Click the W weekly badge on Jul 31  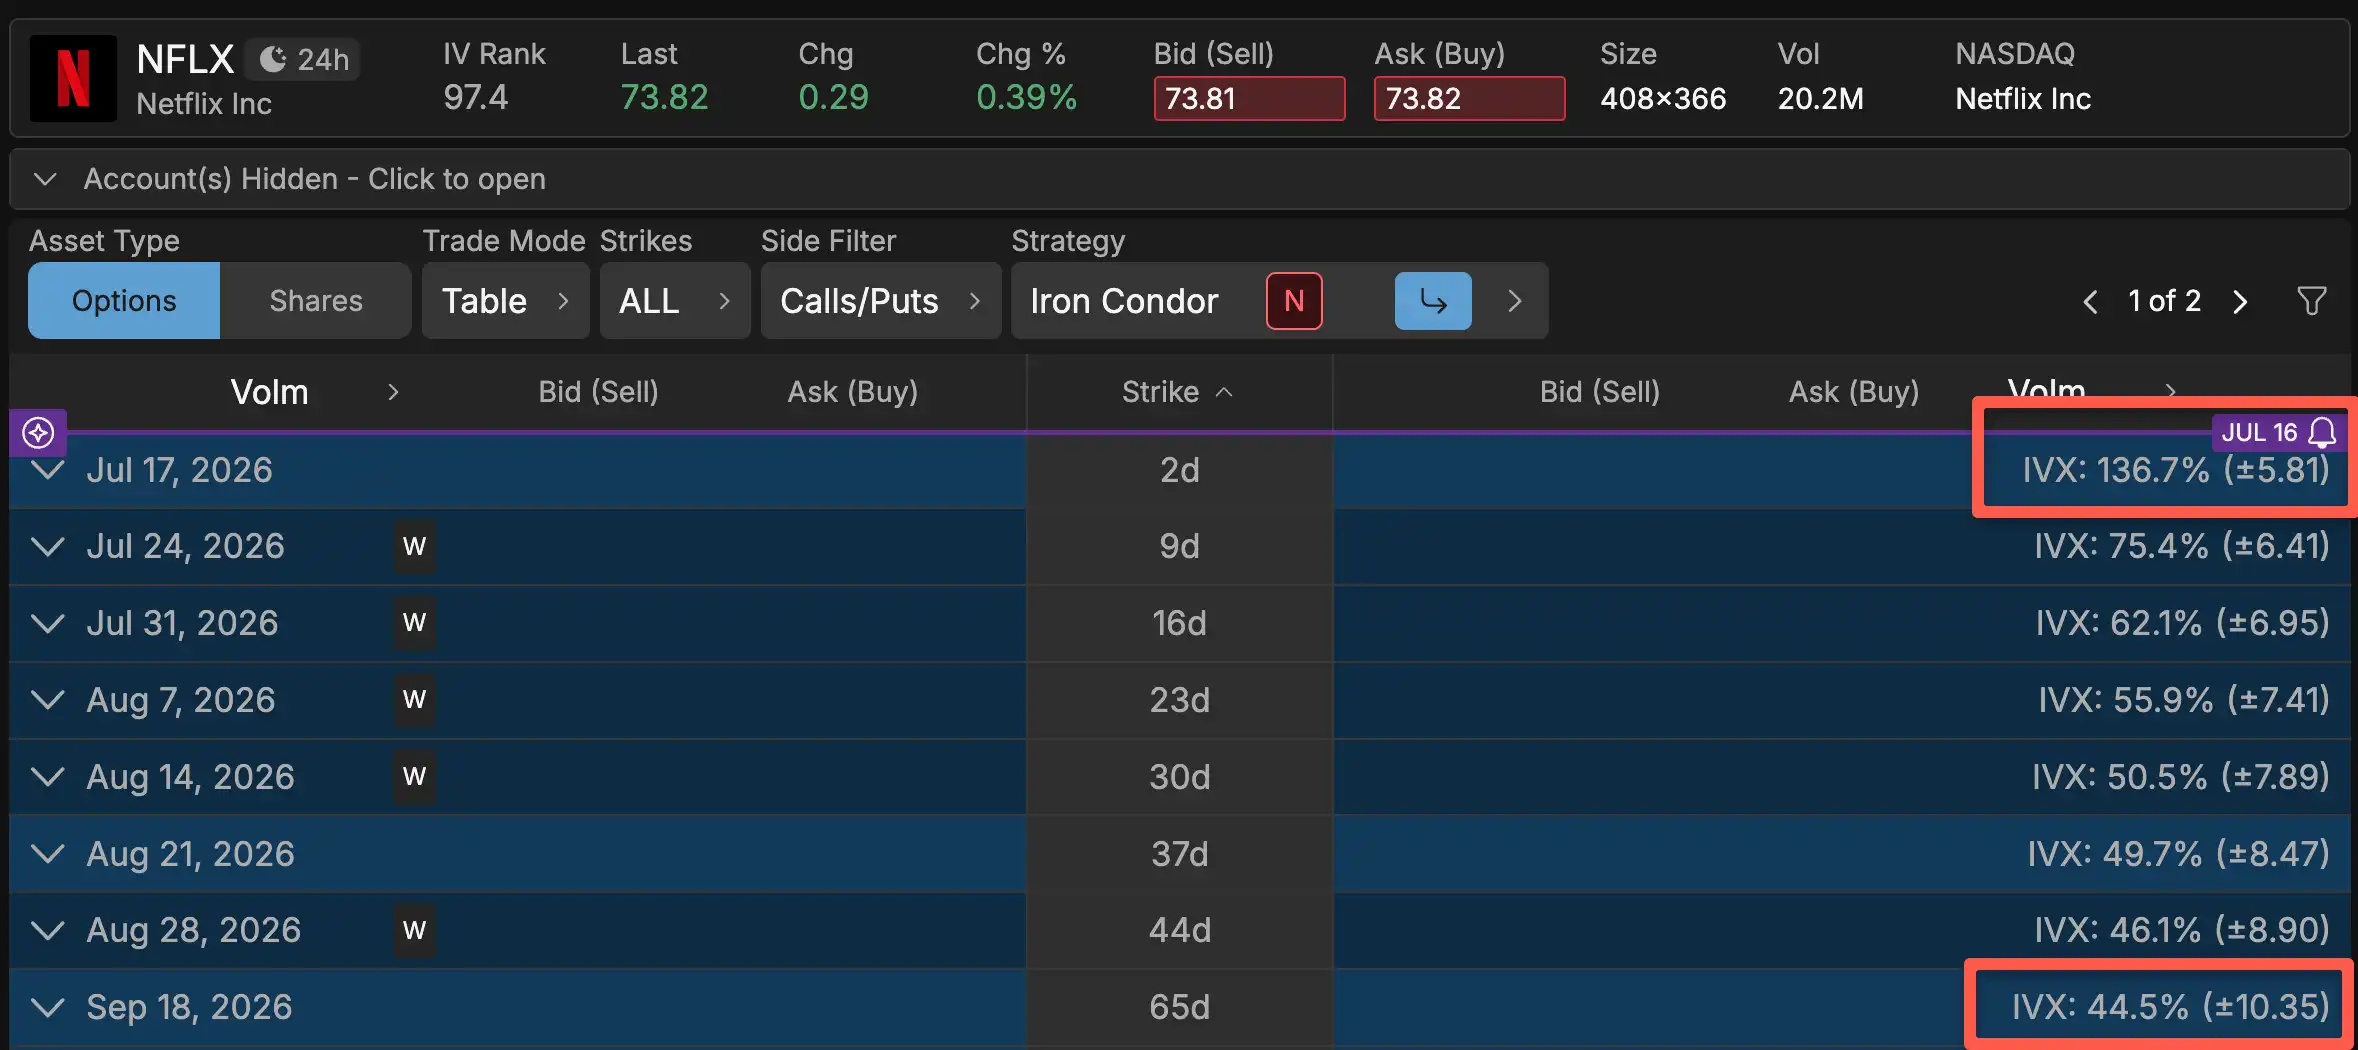414,623
